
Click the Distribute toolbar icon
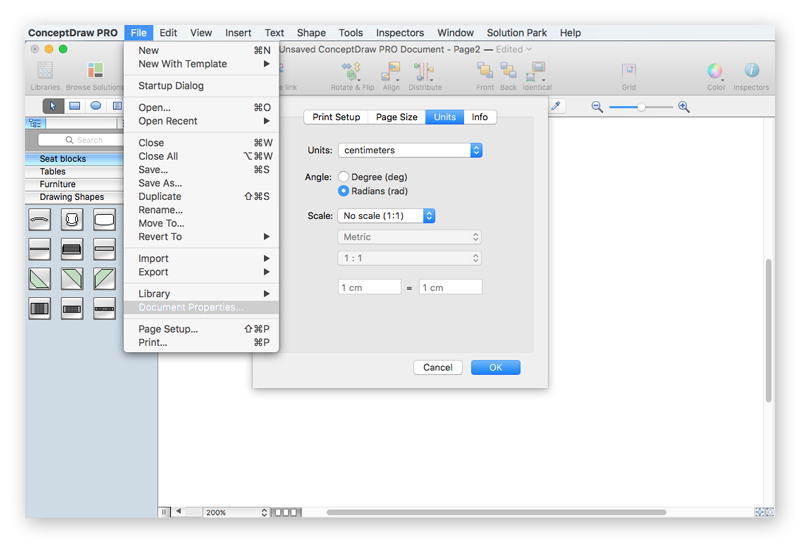click(x=424, y=71)
